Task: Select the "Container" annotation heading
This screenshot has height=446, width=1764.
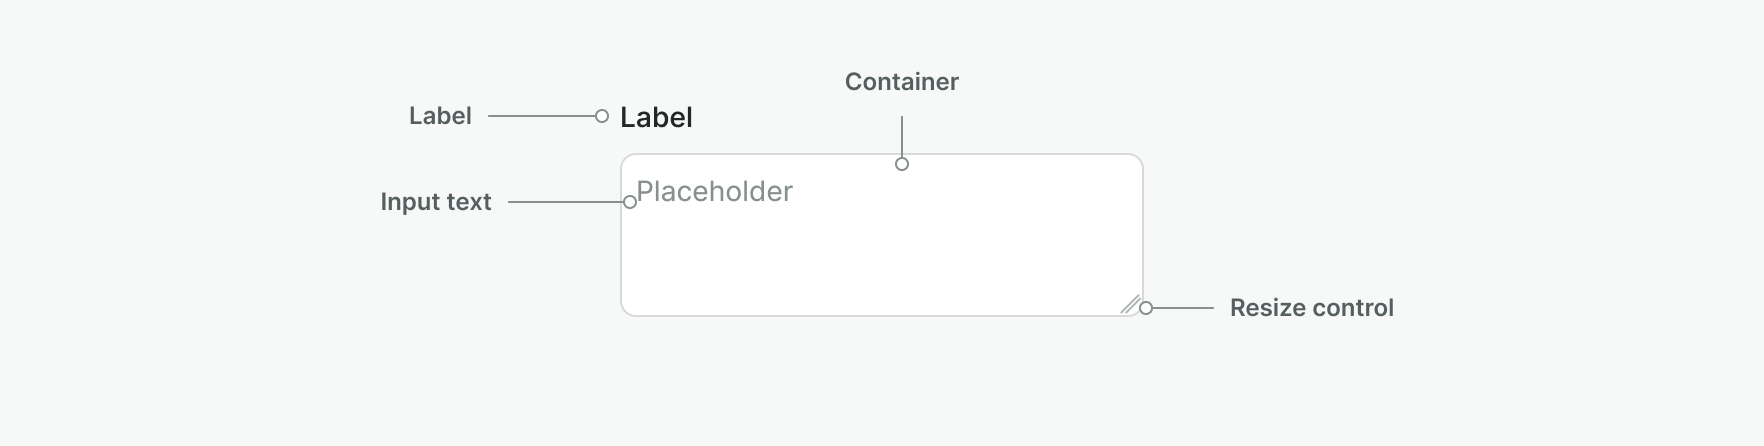Action: 901,82
